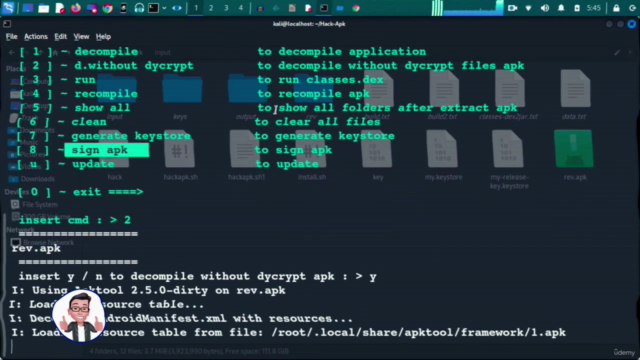Launch the text editor from the panel
Viewport: 640px width, 360px height.
point(60,8)
